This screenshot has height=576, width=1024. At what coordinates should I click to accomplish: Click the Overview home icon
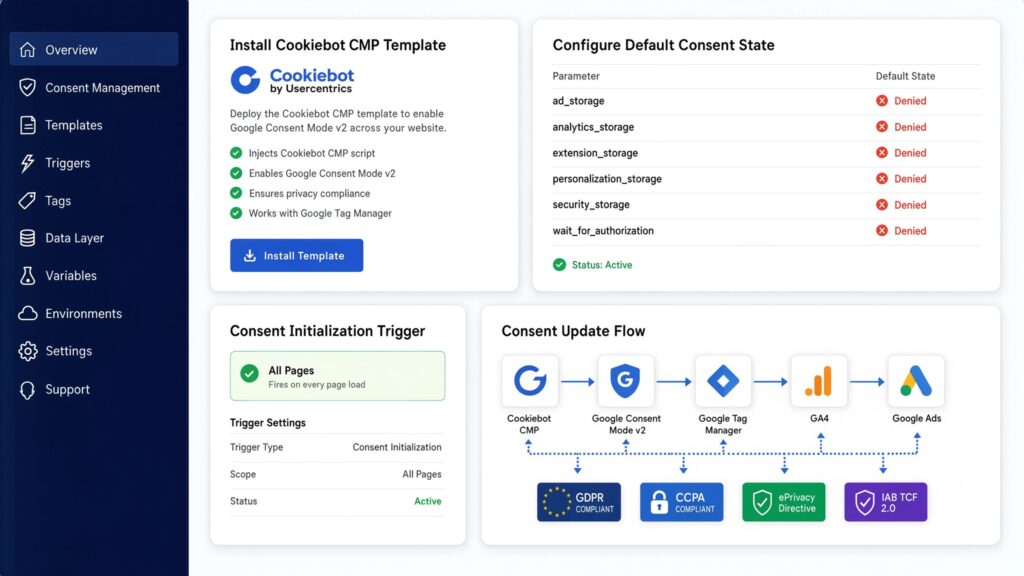(27, 50)
